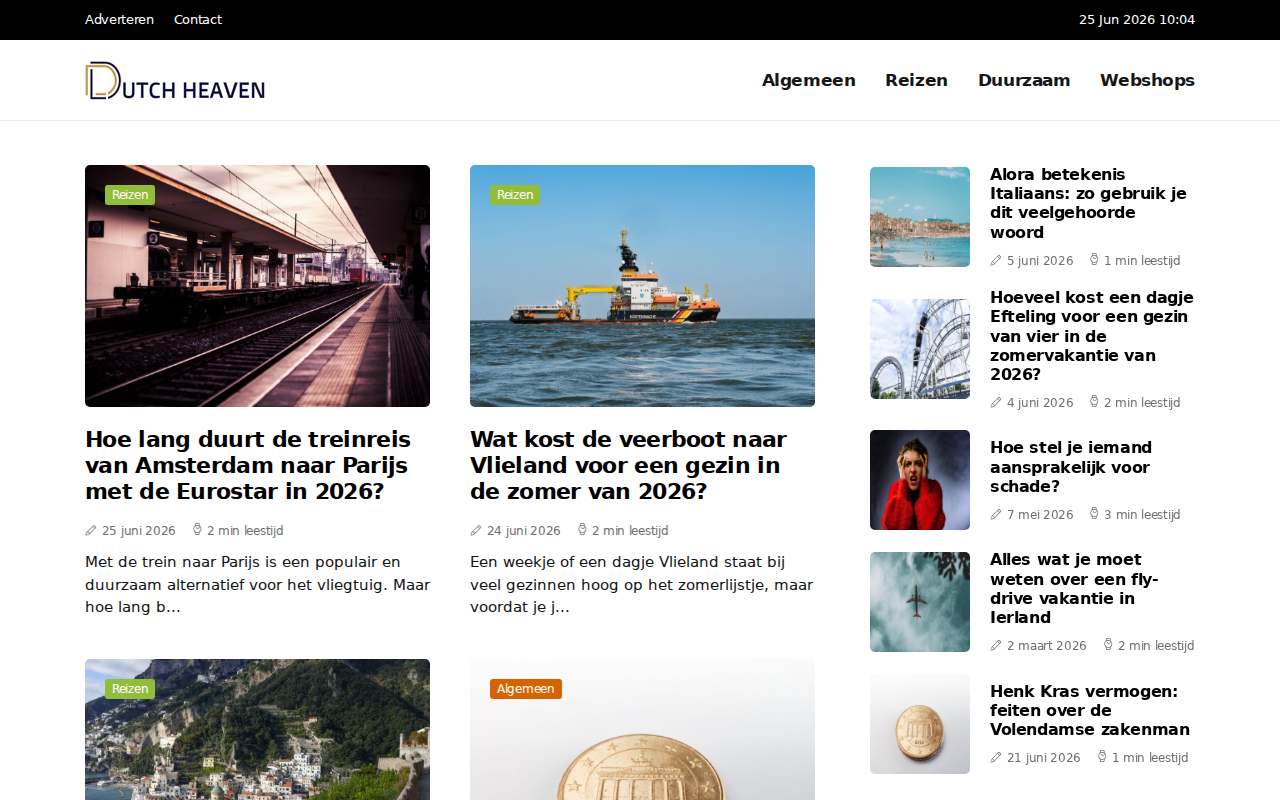
Task: Click clock icon in Alora article meta
Action: 1094,260
